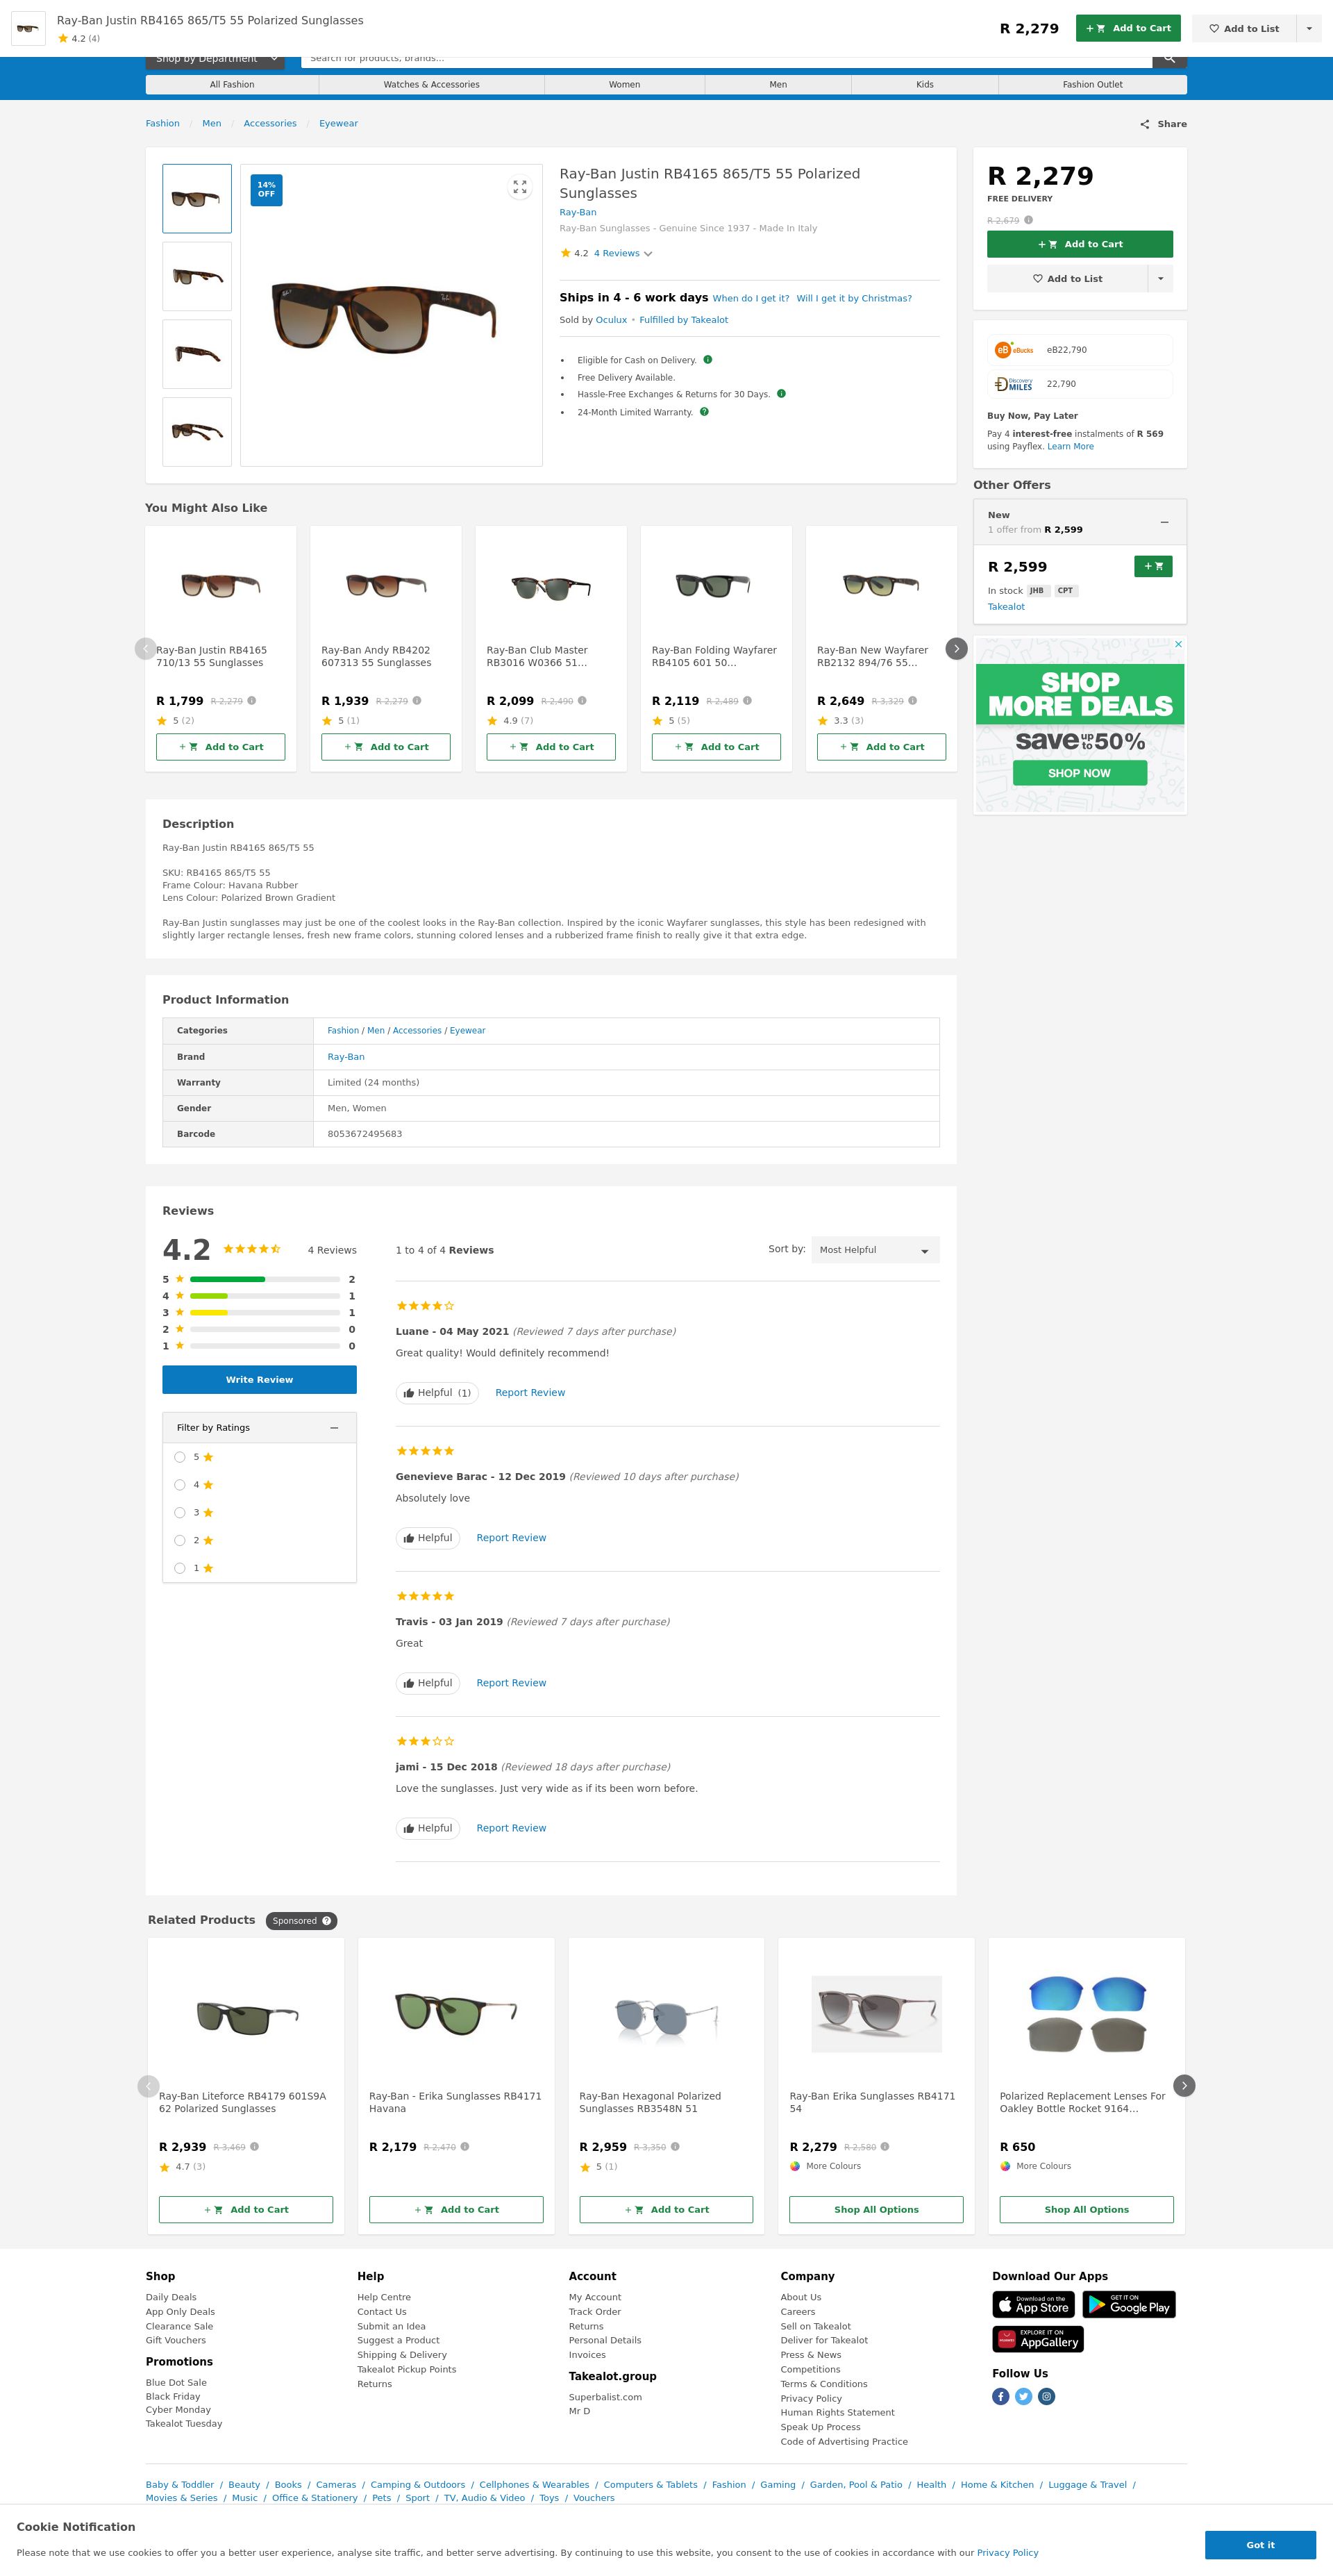
Task: Open Takealot Instagram page icon
Action: (1046, 2396)
